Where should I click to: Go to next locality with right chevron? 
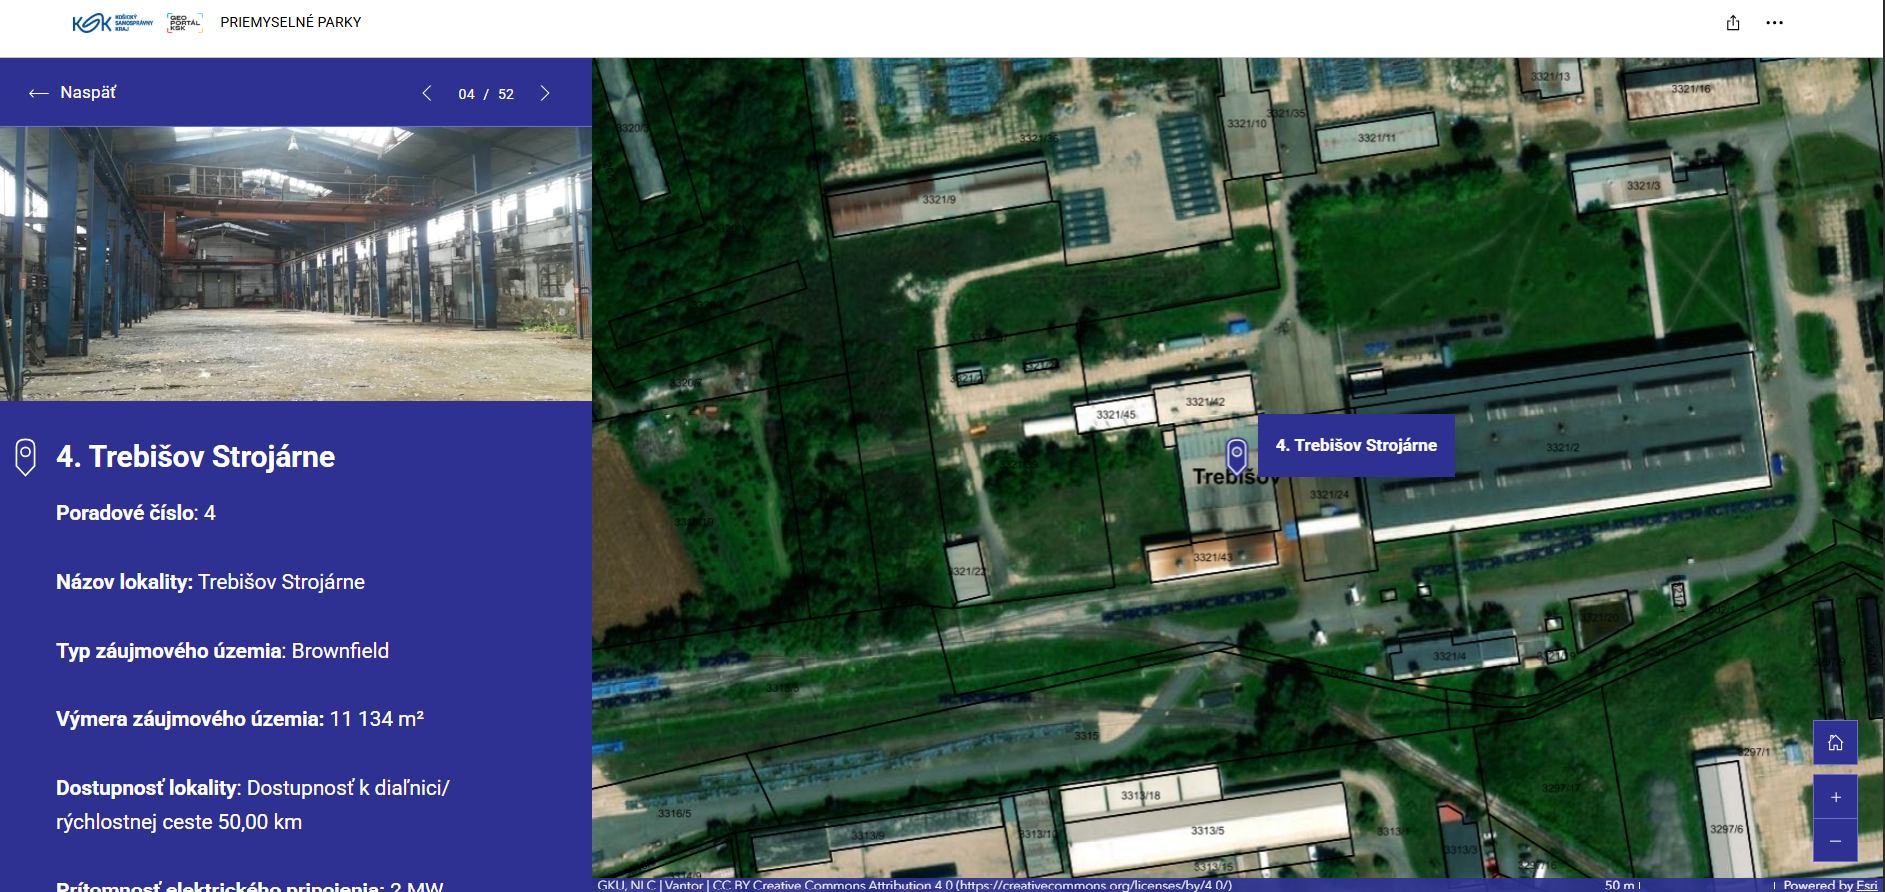point(545,93)
